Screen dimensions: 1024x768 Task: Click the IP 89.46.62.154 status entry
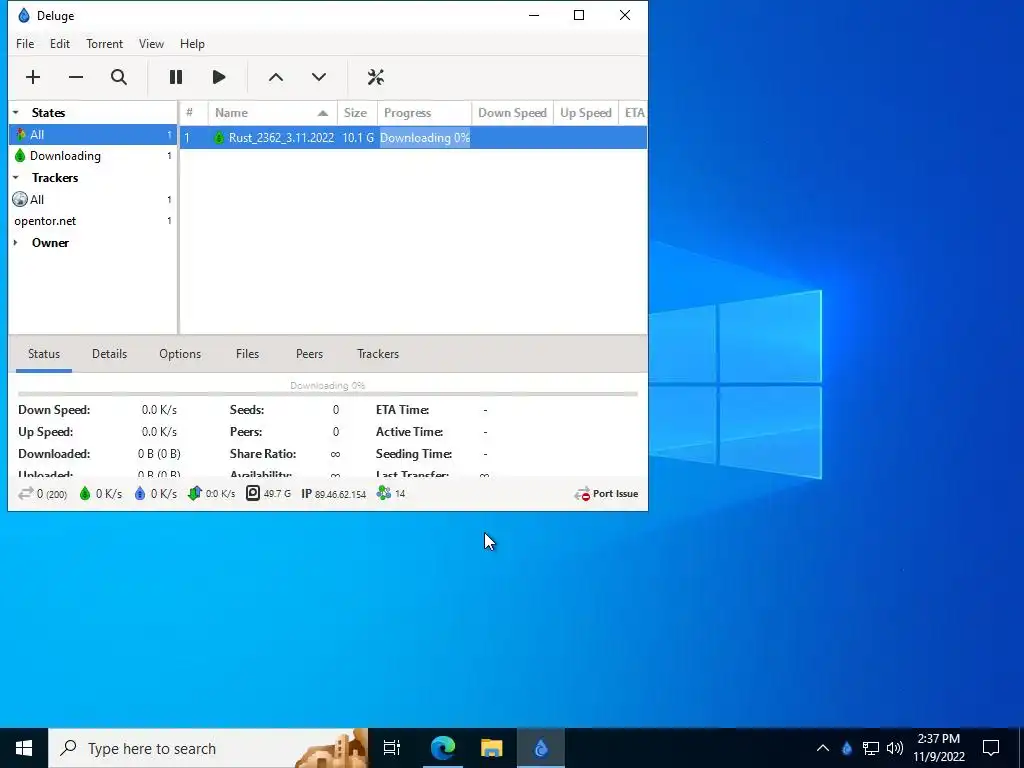[333, 494]
